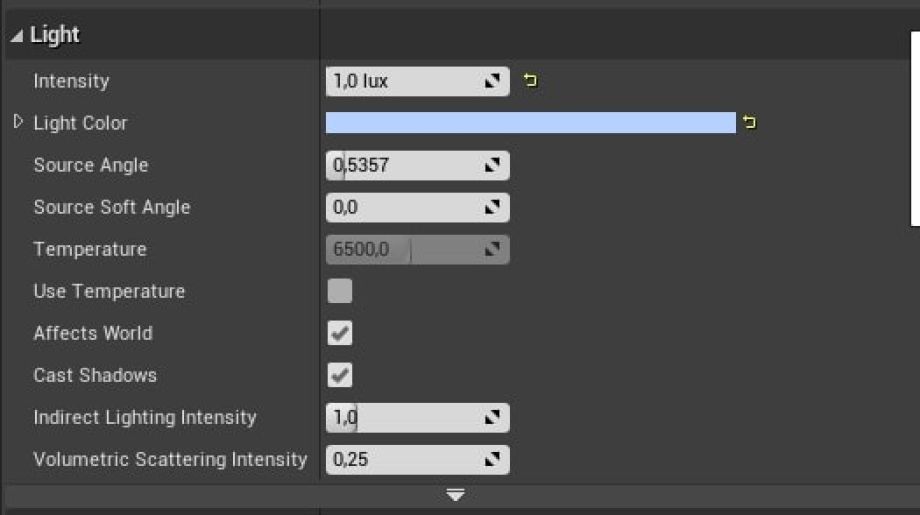Click the Intensity lux value field
This screenshot has width=920, height=515.
pos(400,81)
